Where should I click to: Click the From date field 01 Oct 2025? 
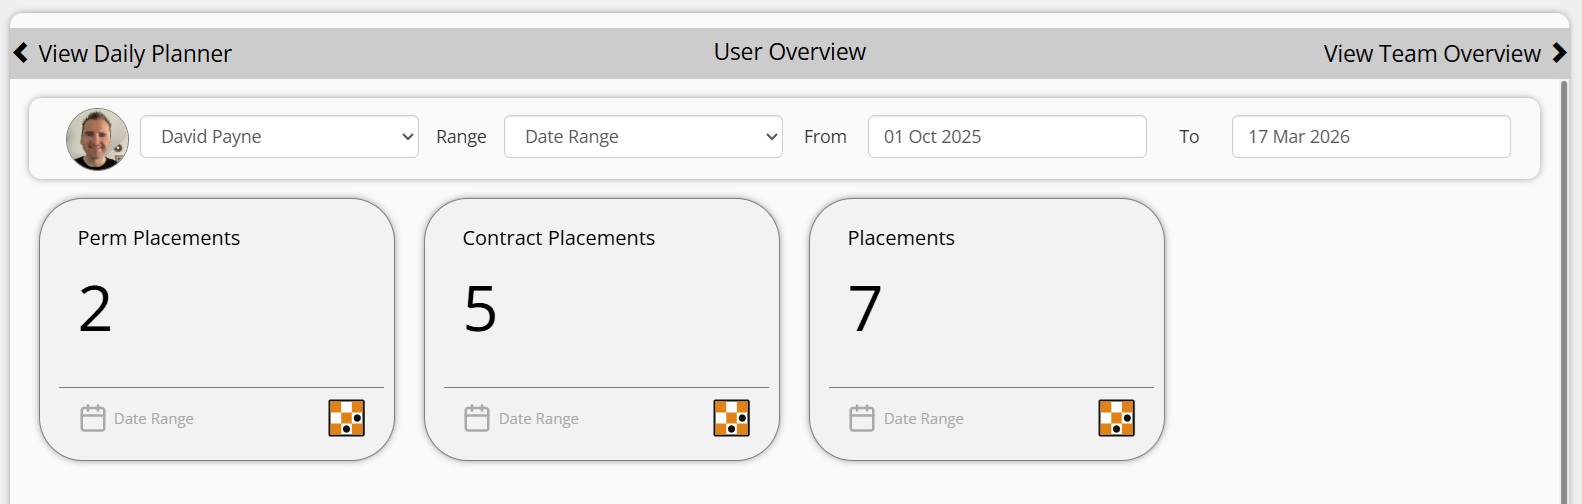[1006, 137]
